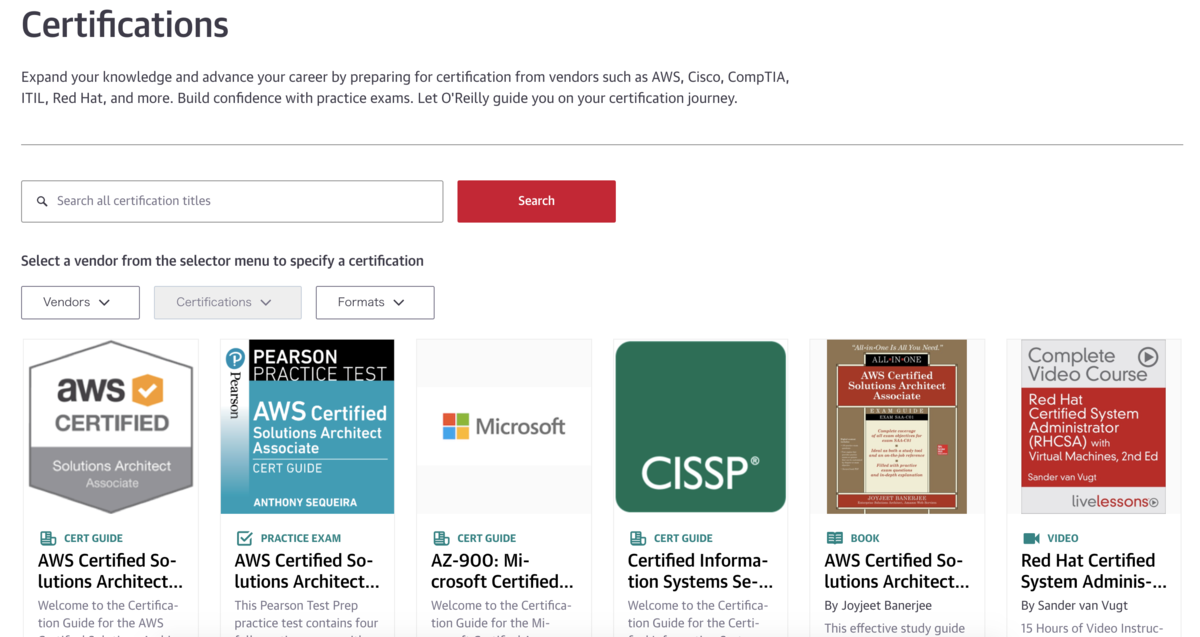
Task: Click the book icon above Joyjeet Banerjee's title
Action: [x=834, y=538]
